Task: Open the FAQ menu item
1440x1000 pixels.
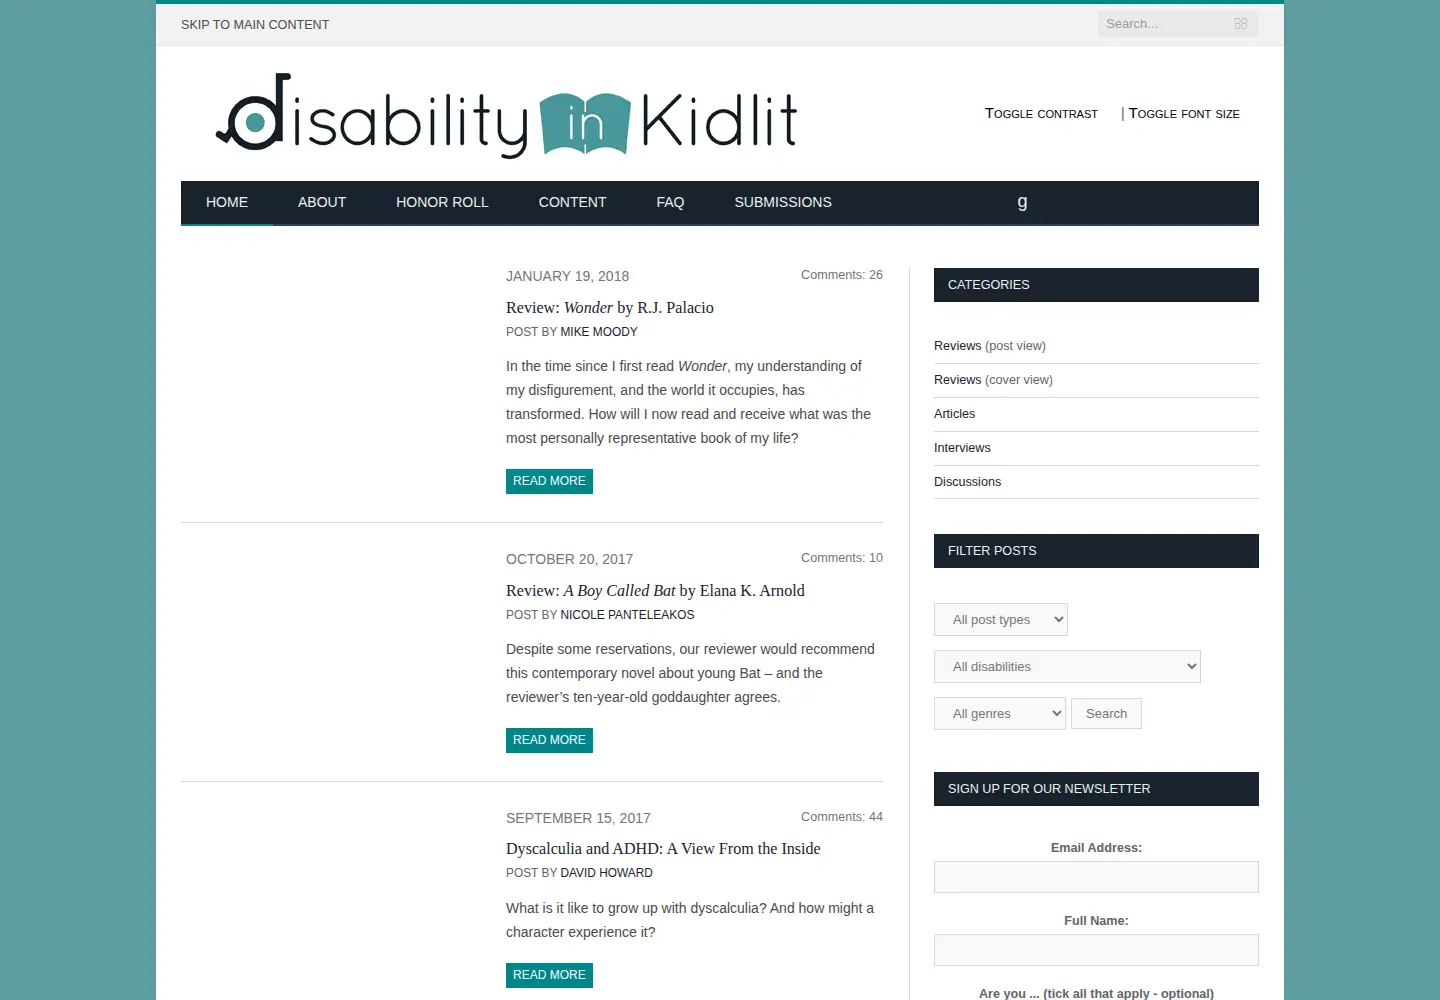Action: [x=670, y=202]
